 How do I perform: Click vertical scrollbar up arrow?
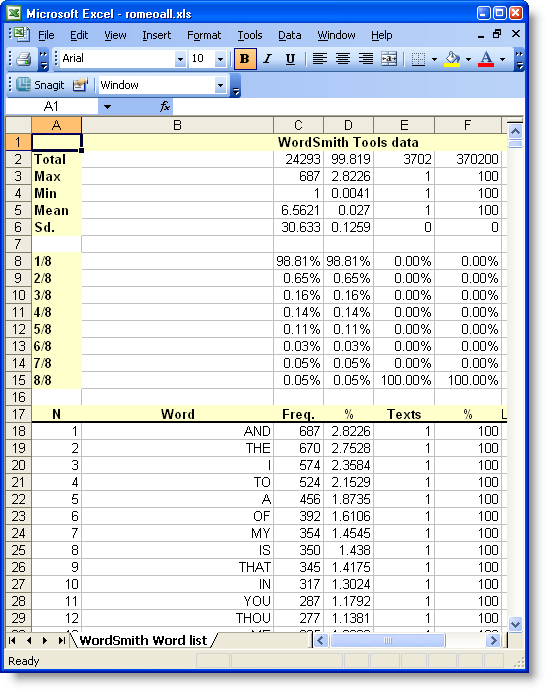tap(515, 131)
